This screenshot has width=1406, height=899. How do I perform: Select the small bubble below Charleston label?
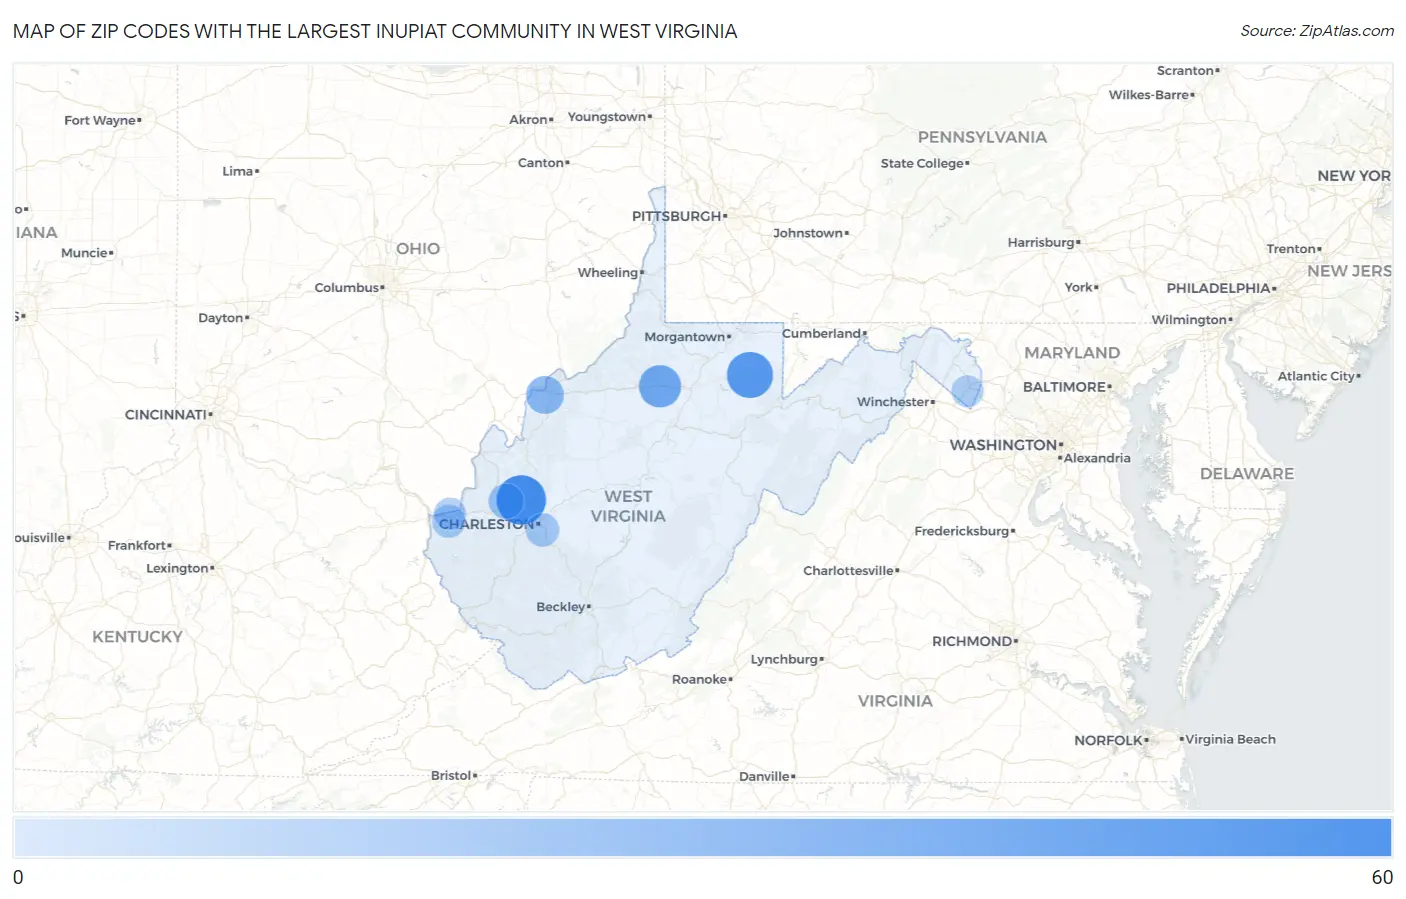coord(542,530)
